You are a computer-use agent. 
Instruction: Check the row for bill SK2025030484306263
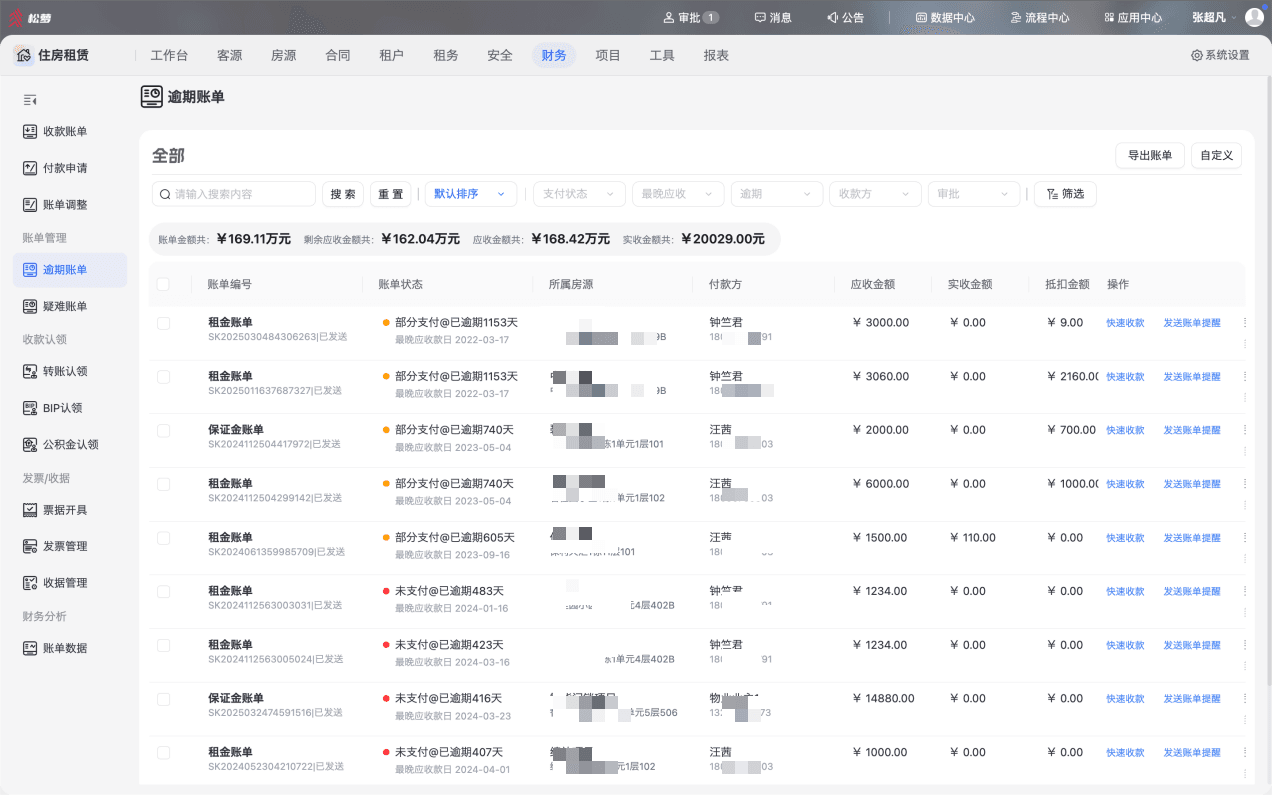click(x=163, y=323)
